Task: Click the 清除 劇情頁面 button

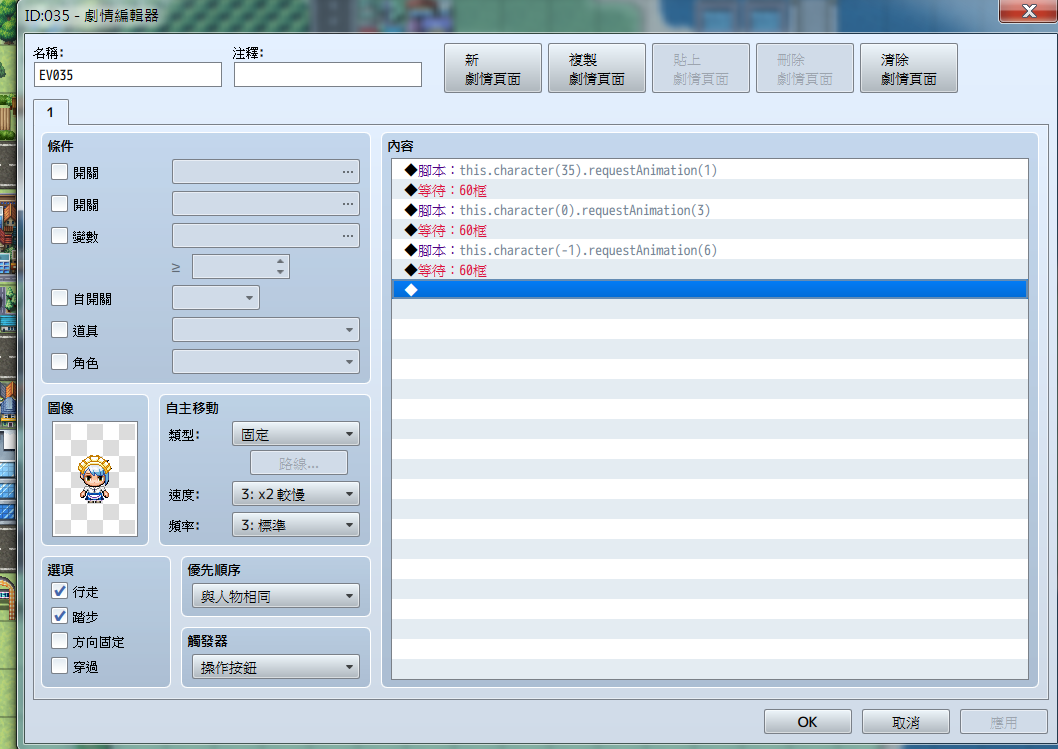Action: [908, 68]
